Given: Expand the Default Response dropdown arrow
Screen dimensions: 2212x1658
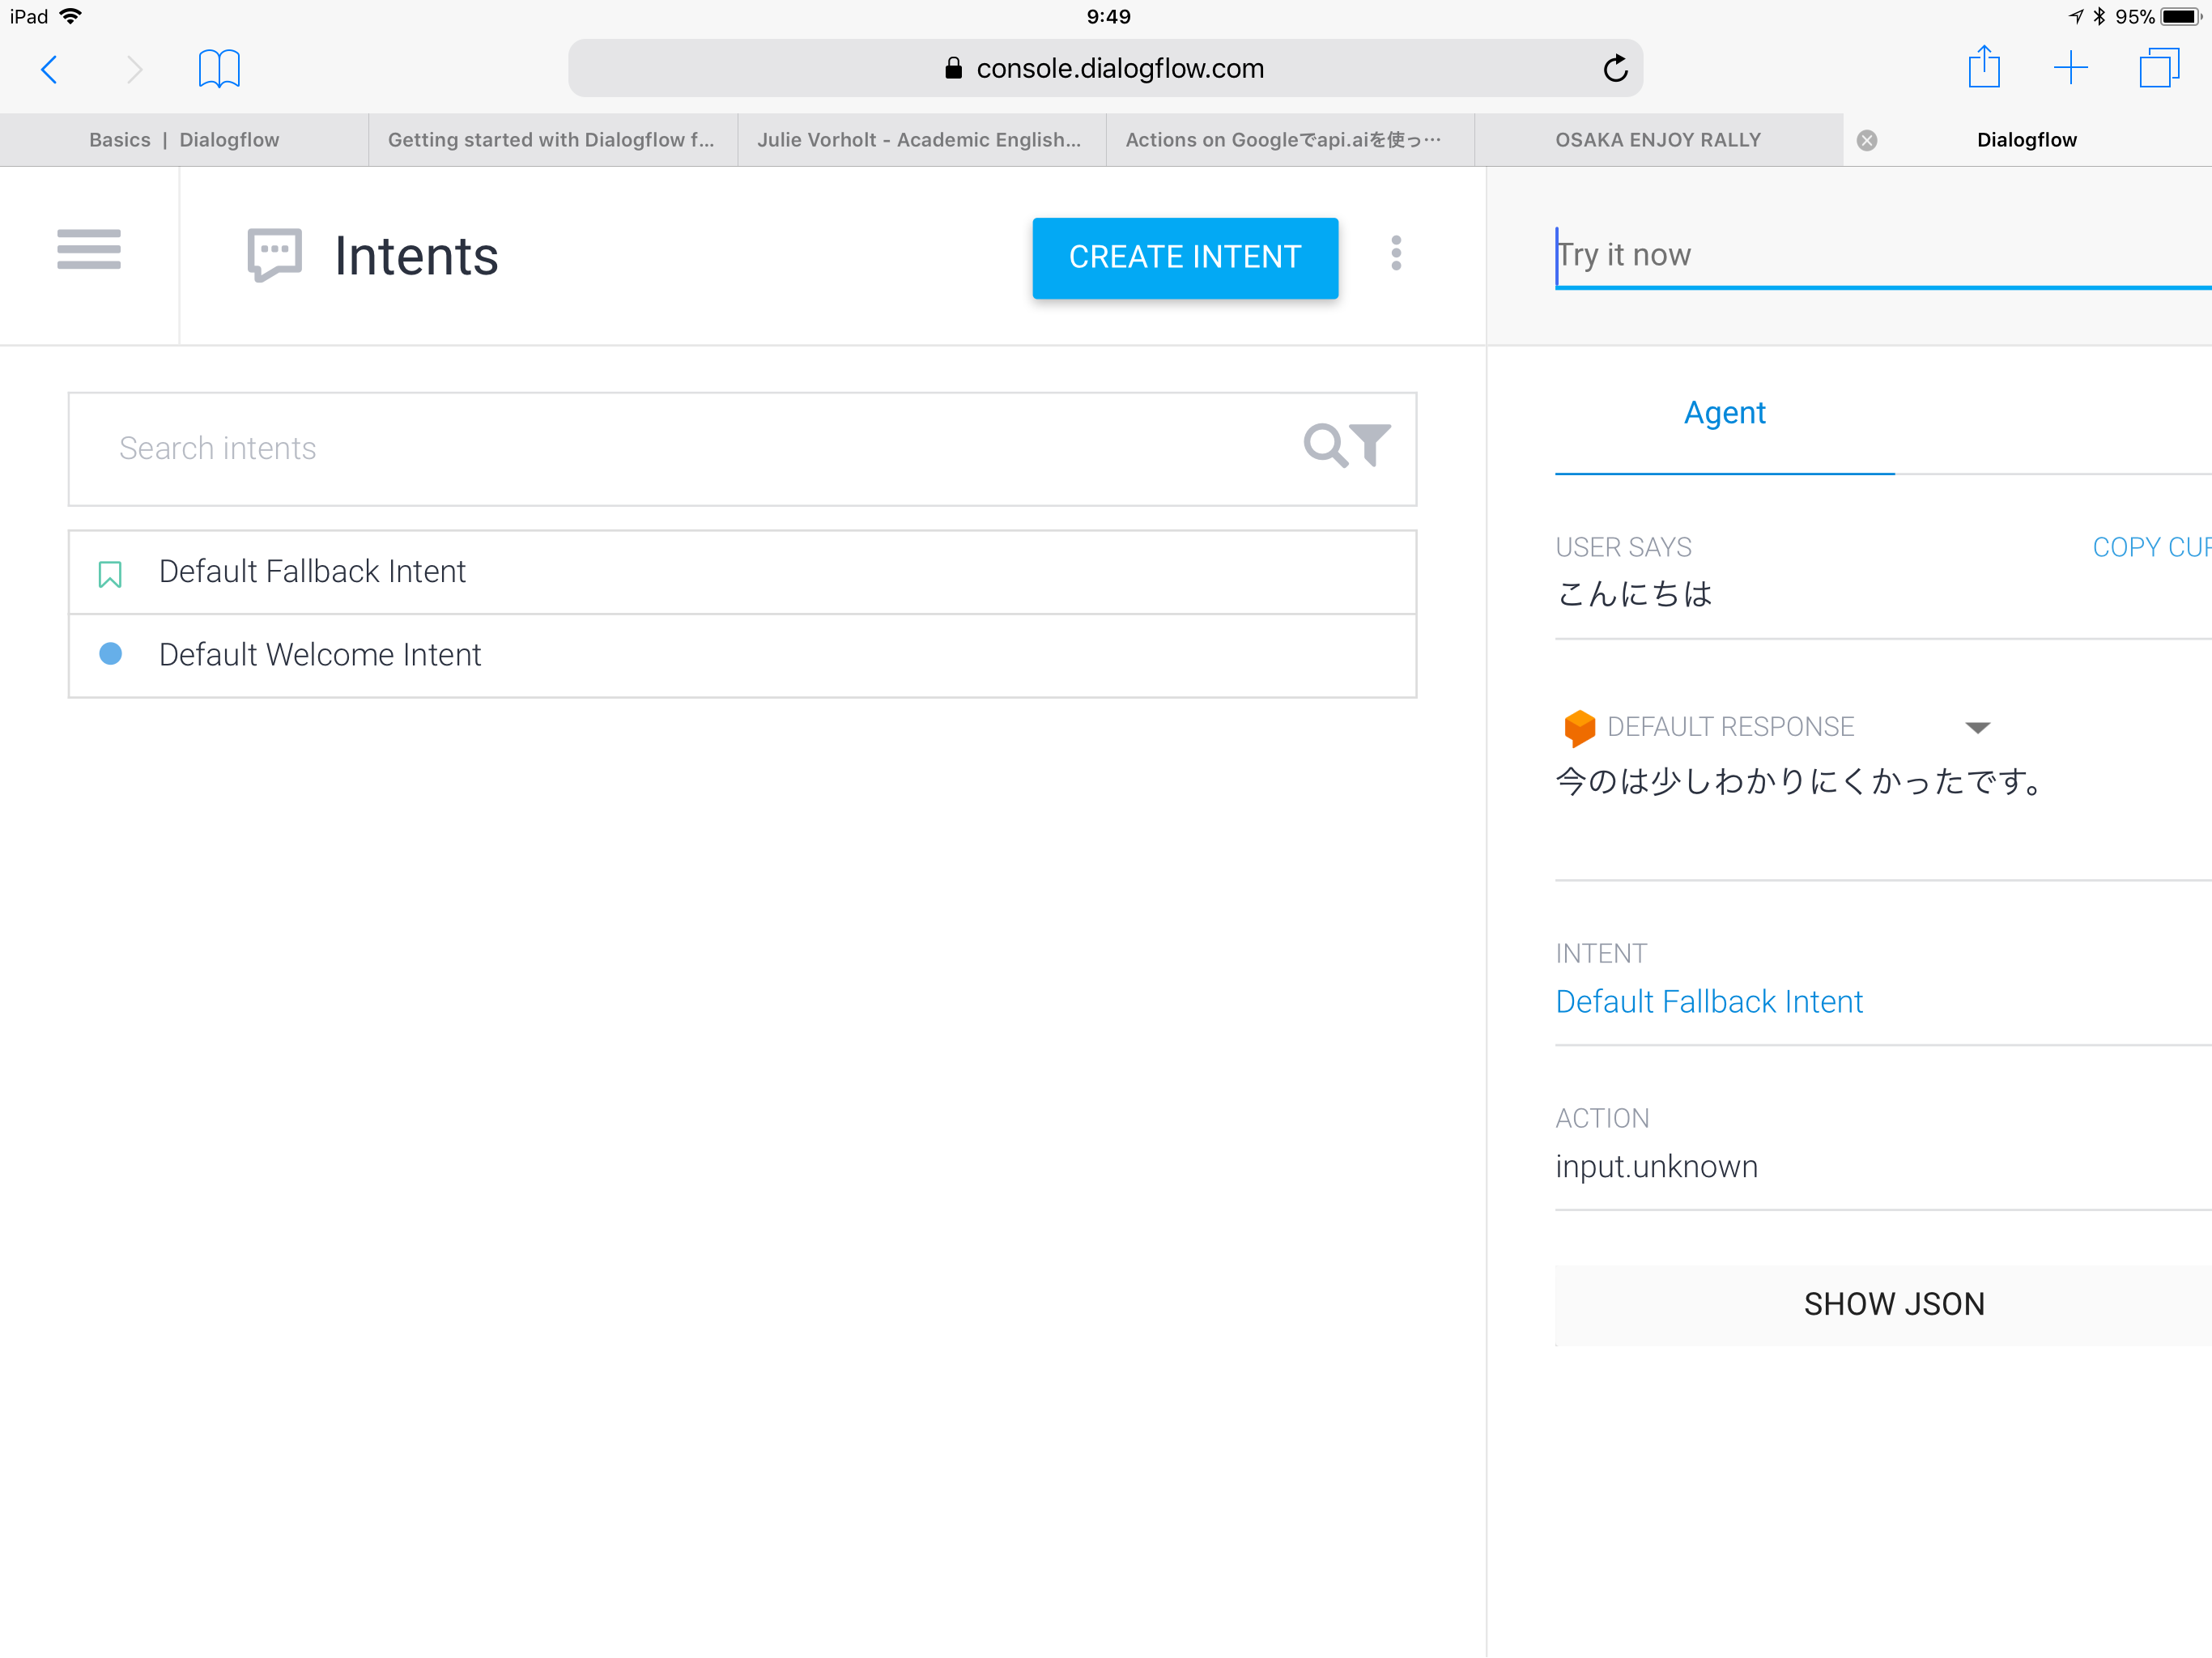Looking at the screenshot, I should [1977, 727].
